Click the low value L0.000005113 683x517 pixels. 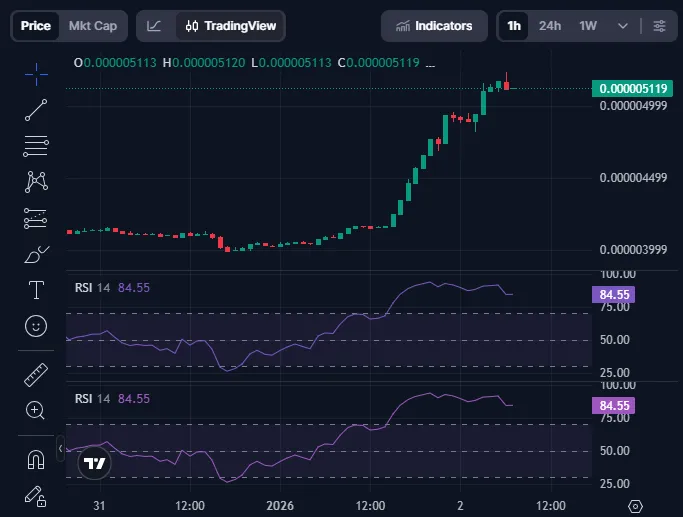pos(291,63)
